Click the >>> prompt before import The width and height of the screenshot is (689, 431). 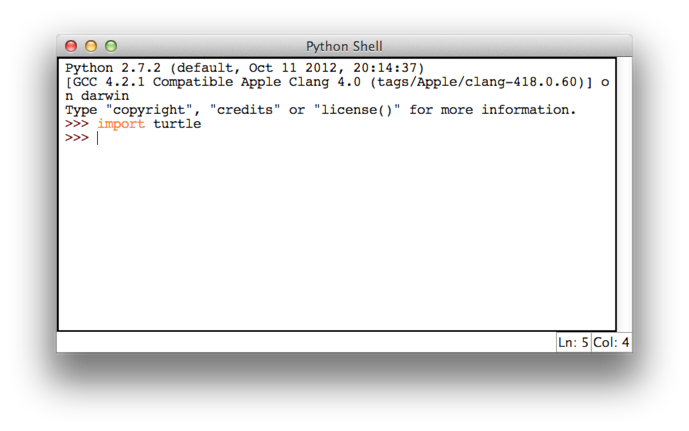[77, 124]
